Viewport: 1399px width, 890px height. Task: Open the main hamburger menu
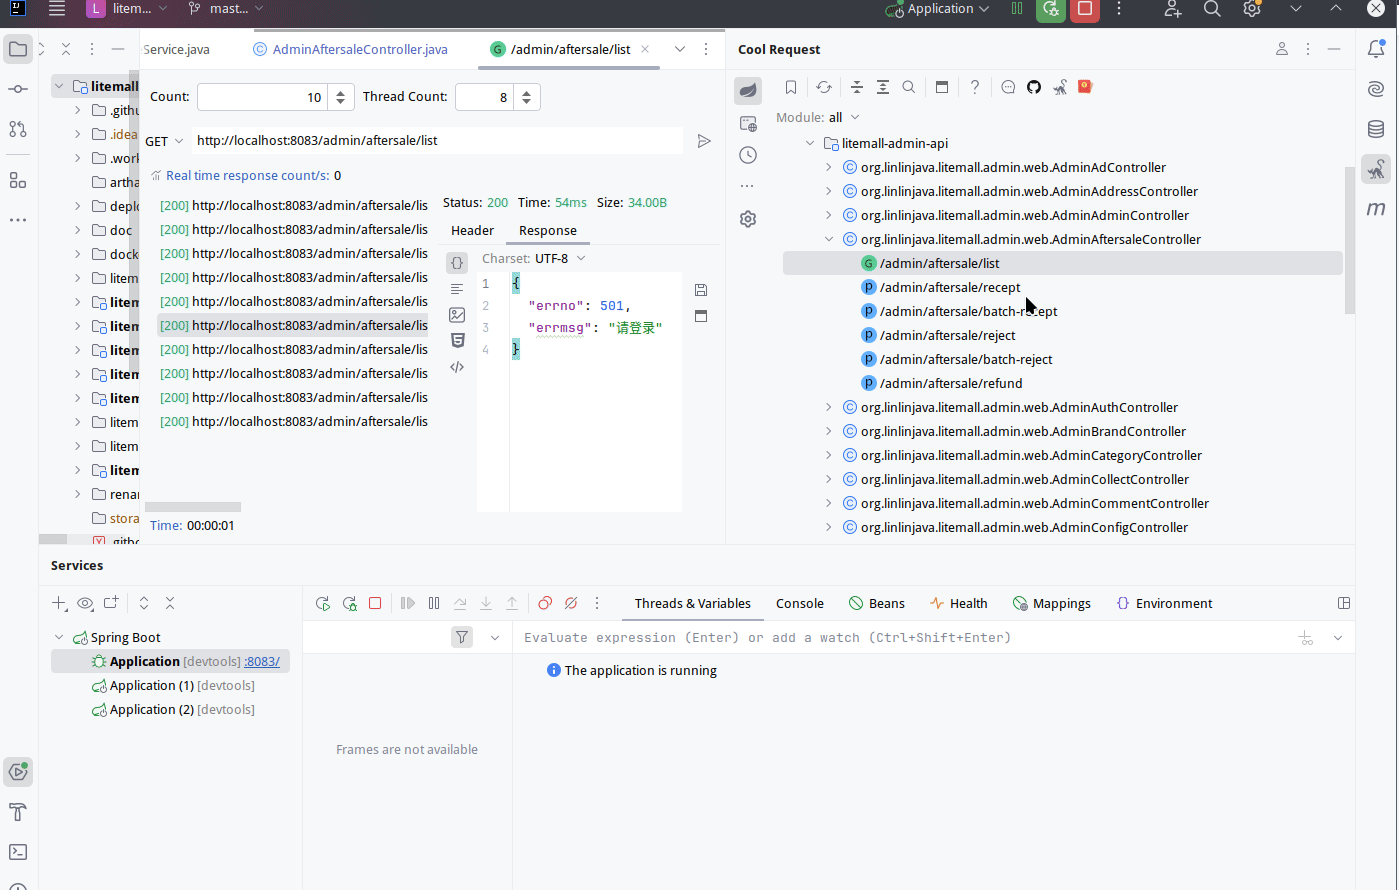[x=57, y=9]
